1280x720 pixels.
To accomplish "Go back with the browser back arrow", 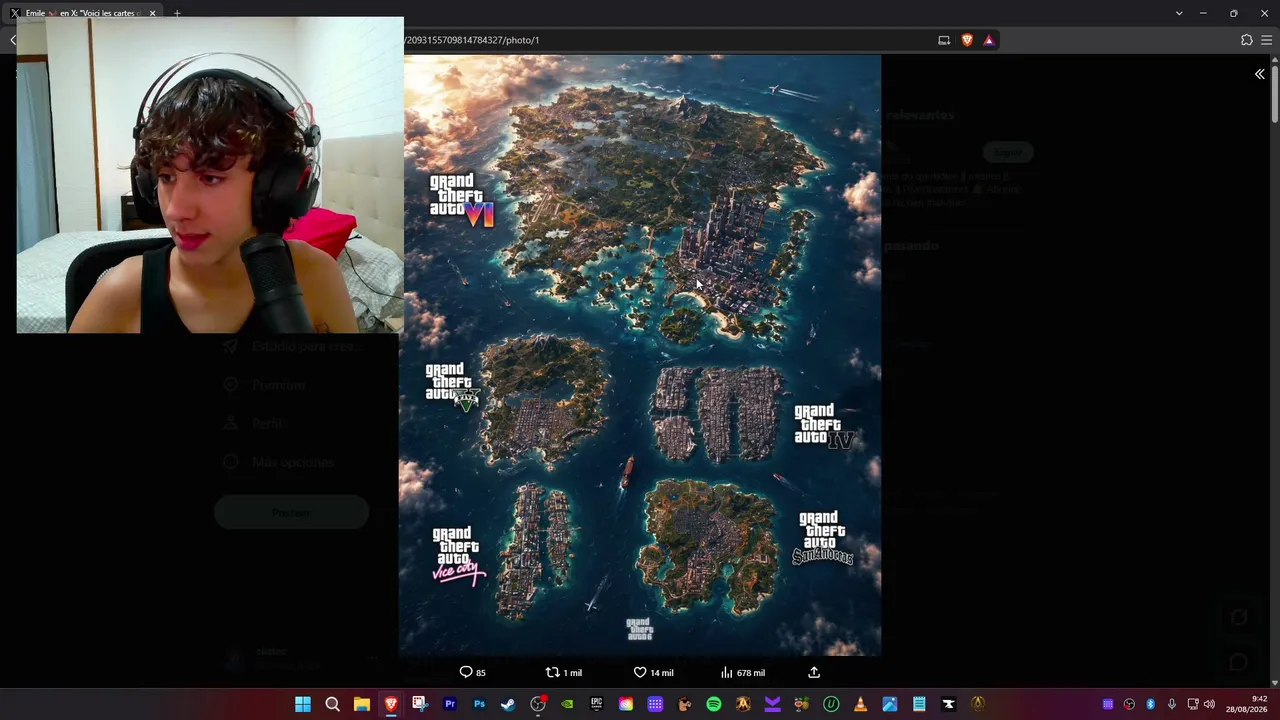I will [x=12, y=40].
